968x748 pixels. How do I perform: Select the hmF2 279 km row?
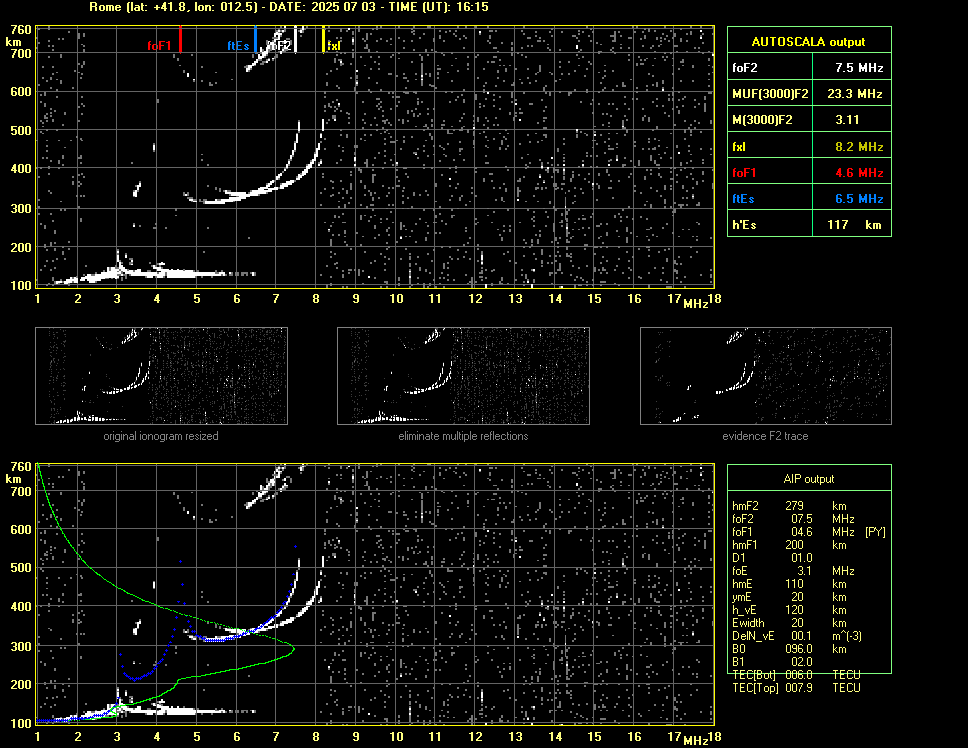coord(788,505)
